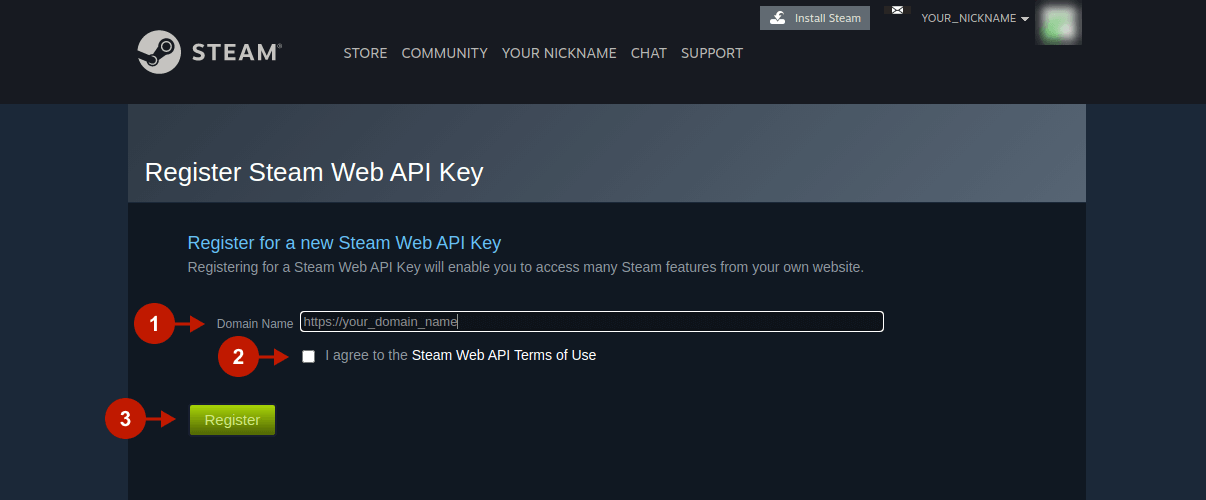Screen dimensions: 1206x500
Task: Open the envelope notifications icon
Action: (897, 11)
